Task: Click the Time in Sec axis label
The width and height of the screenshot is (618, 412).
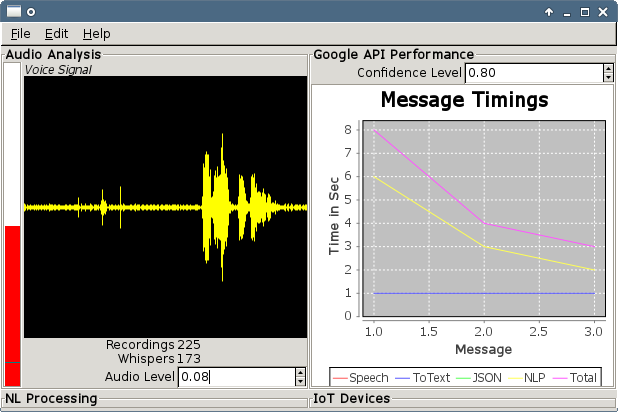Action: (334, 216)
